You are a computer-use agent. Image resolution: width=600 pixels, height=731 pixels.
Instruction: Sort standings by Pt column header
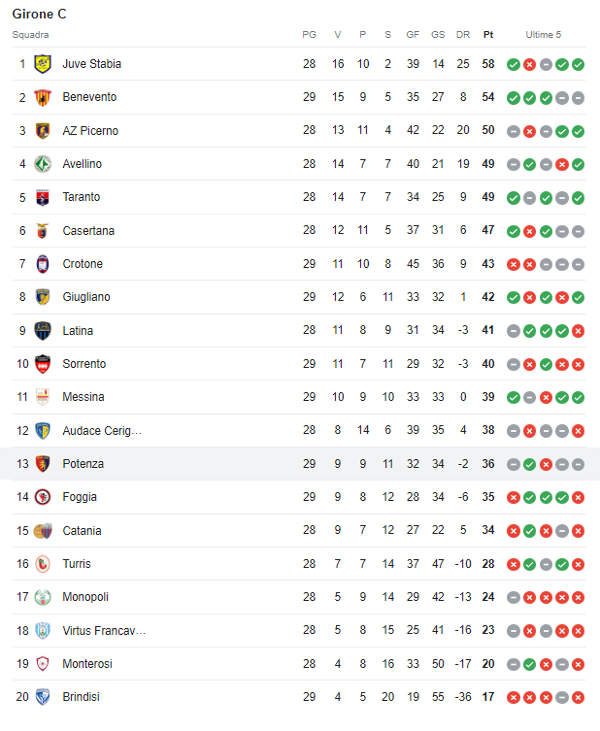(x=488, y=35)
